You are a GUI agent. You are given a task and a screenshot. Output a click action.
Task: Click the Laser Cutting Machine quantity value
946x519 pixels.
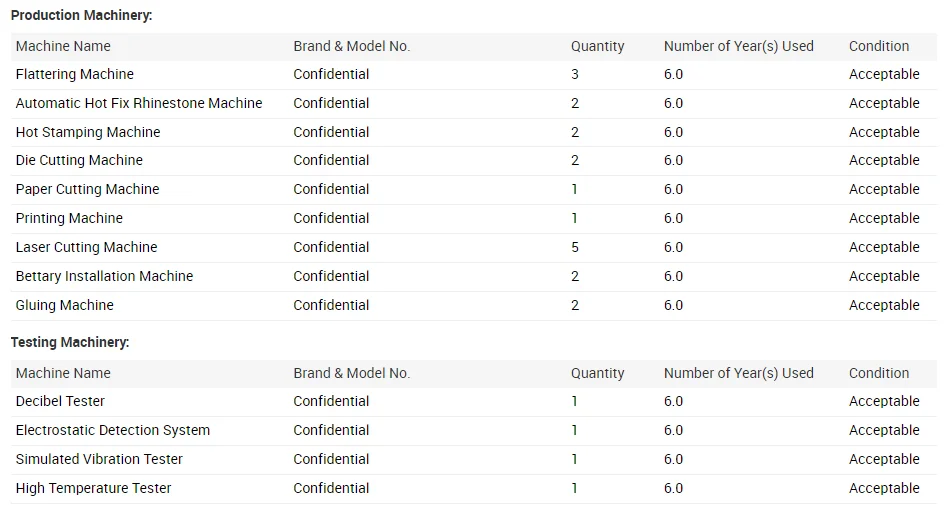575,247
